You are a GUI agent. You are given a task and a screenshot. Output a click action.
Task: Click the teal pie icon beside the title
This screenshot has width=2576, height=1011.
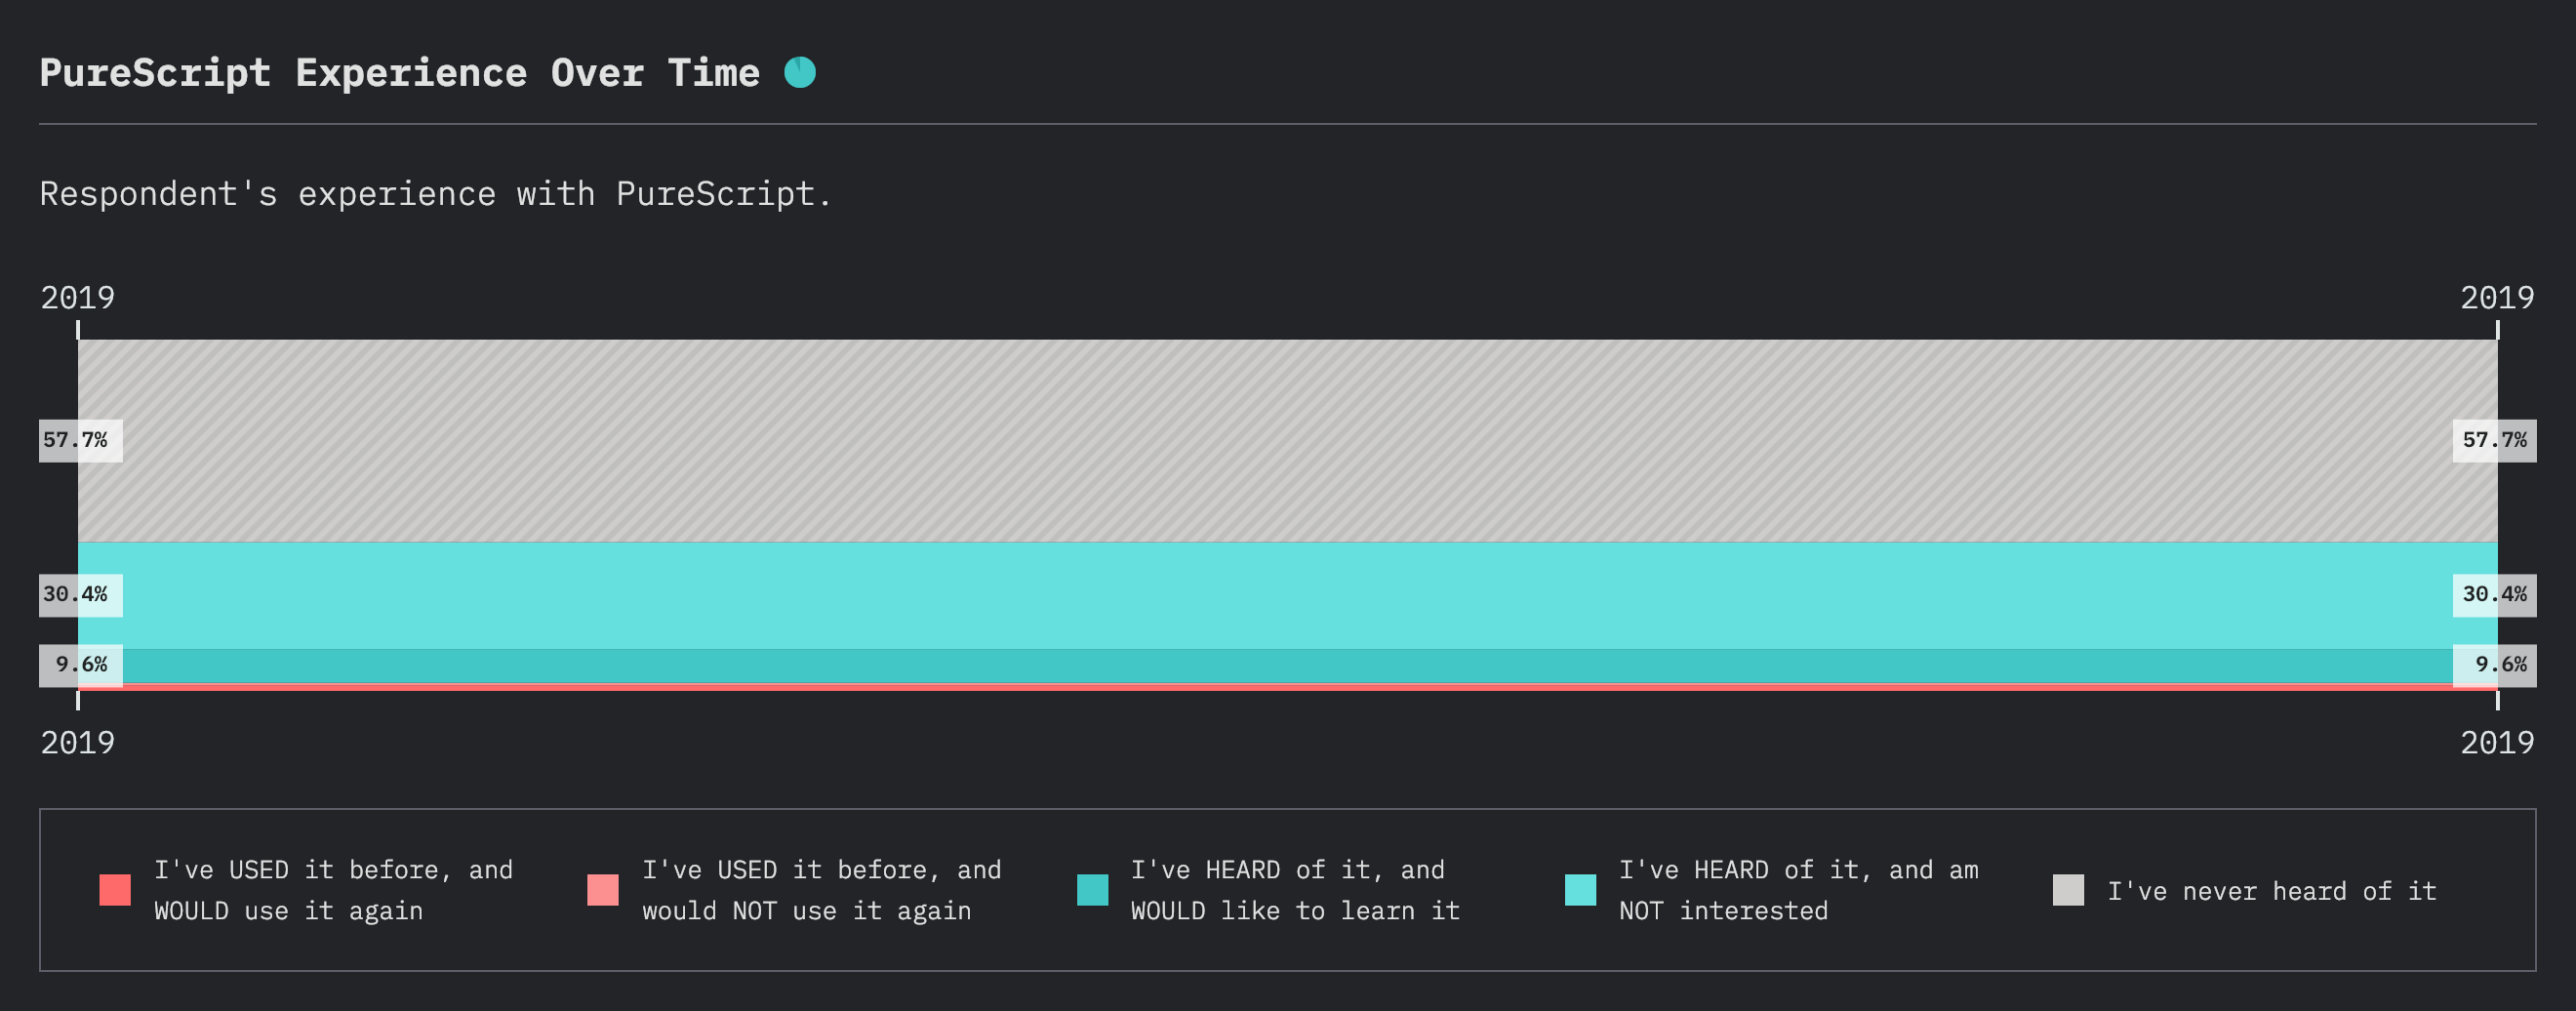click(x=800, y=72)
